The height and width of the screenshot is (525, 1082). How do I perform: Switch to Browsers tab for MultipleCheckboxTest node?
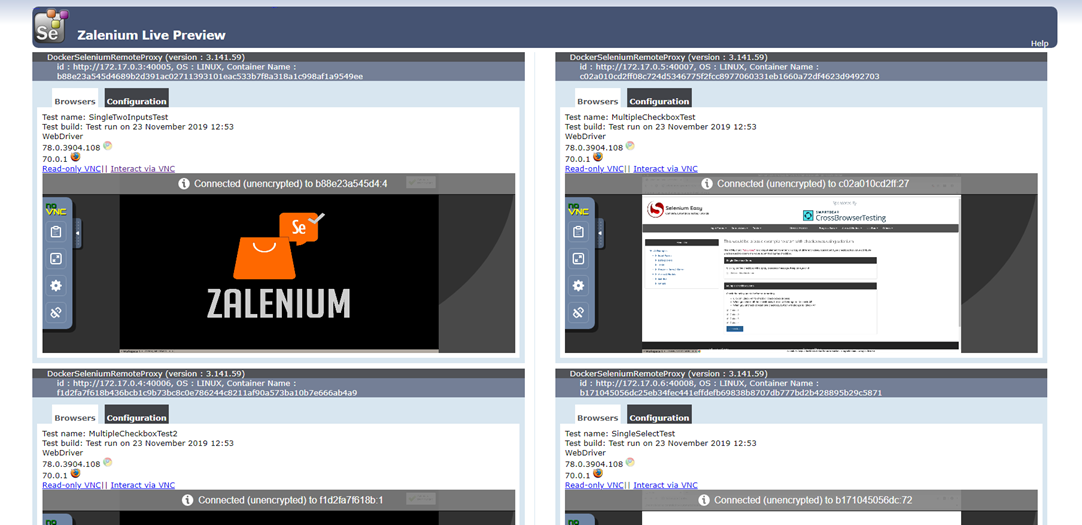pyautogui.click(x=598, y=101)
